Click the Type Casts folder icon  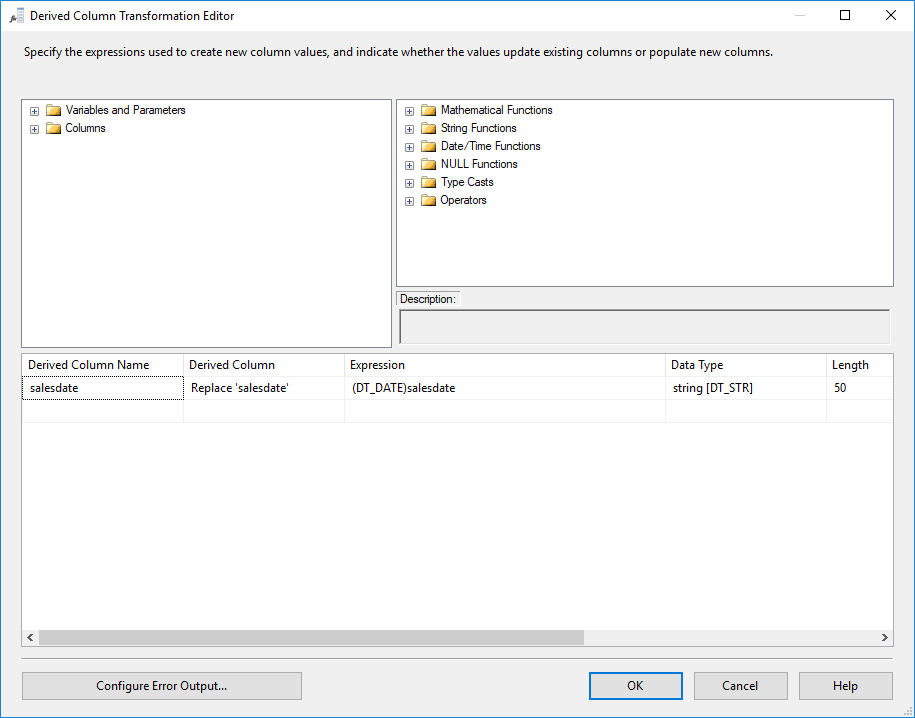coord(429,182)
